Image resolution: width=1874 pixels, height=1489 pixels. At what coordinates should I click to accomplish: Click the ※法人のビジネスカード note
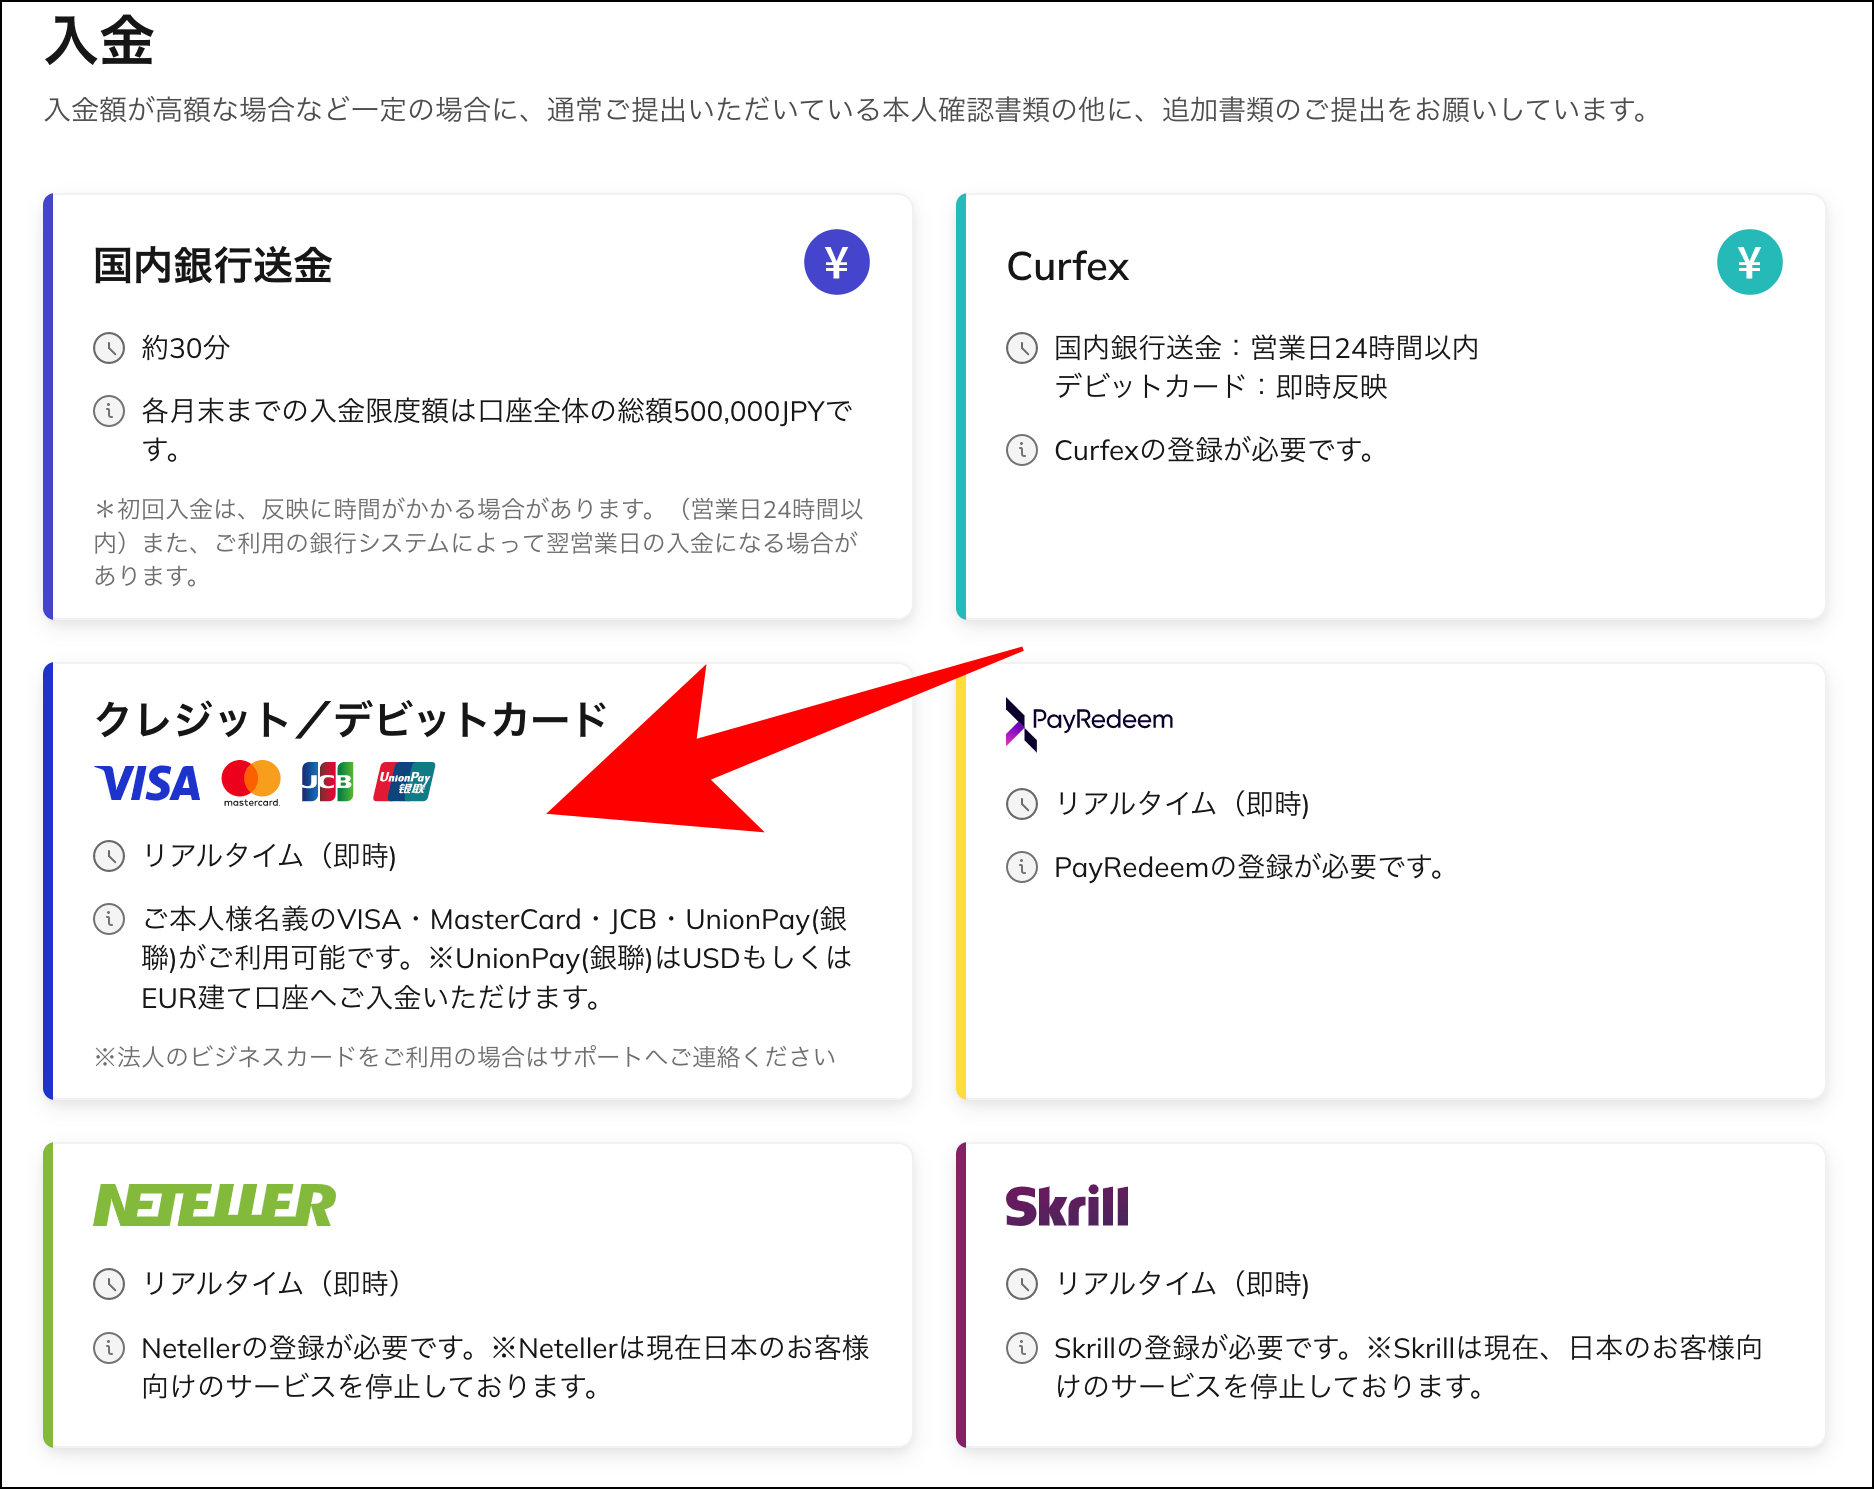465,1057
